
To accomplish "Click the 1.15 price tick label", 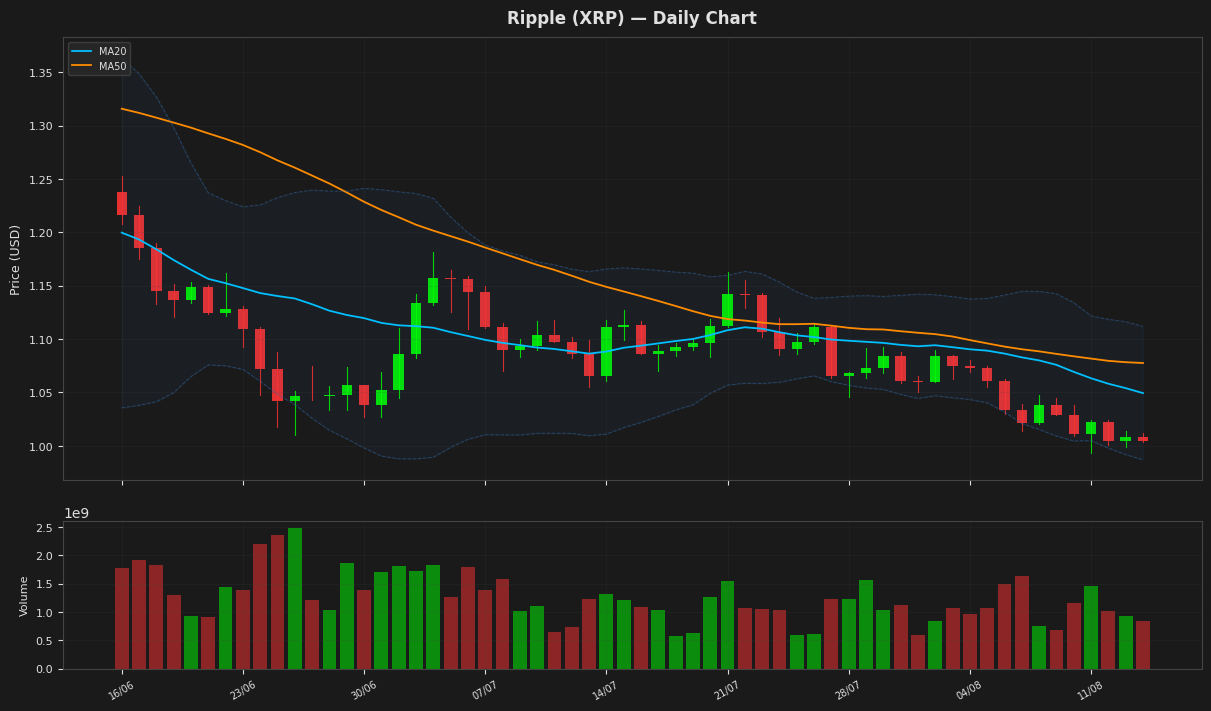I will point(41,287).
